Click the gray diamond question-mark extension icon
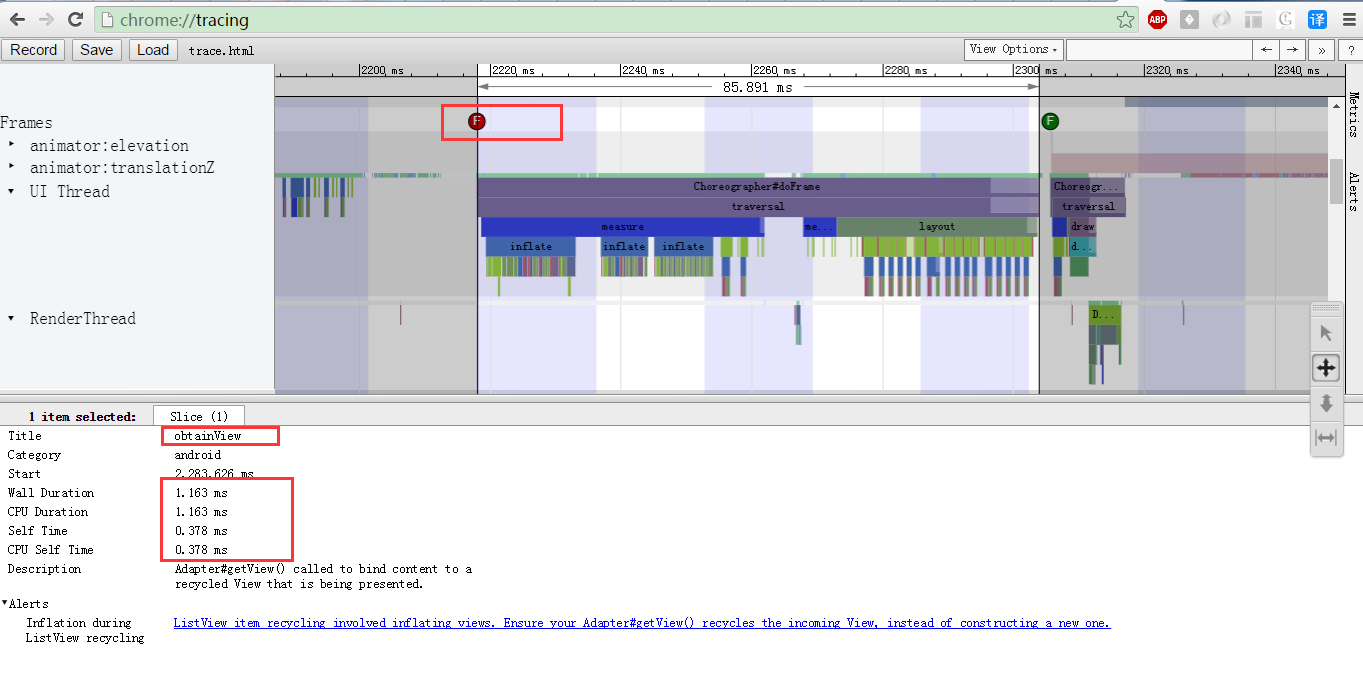The width and height of the screenshot is (1363, 673). (1189, 19)
